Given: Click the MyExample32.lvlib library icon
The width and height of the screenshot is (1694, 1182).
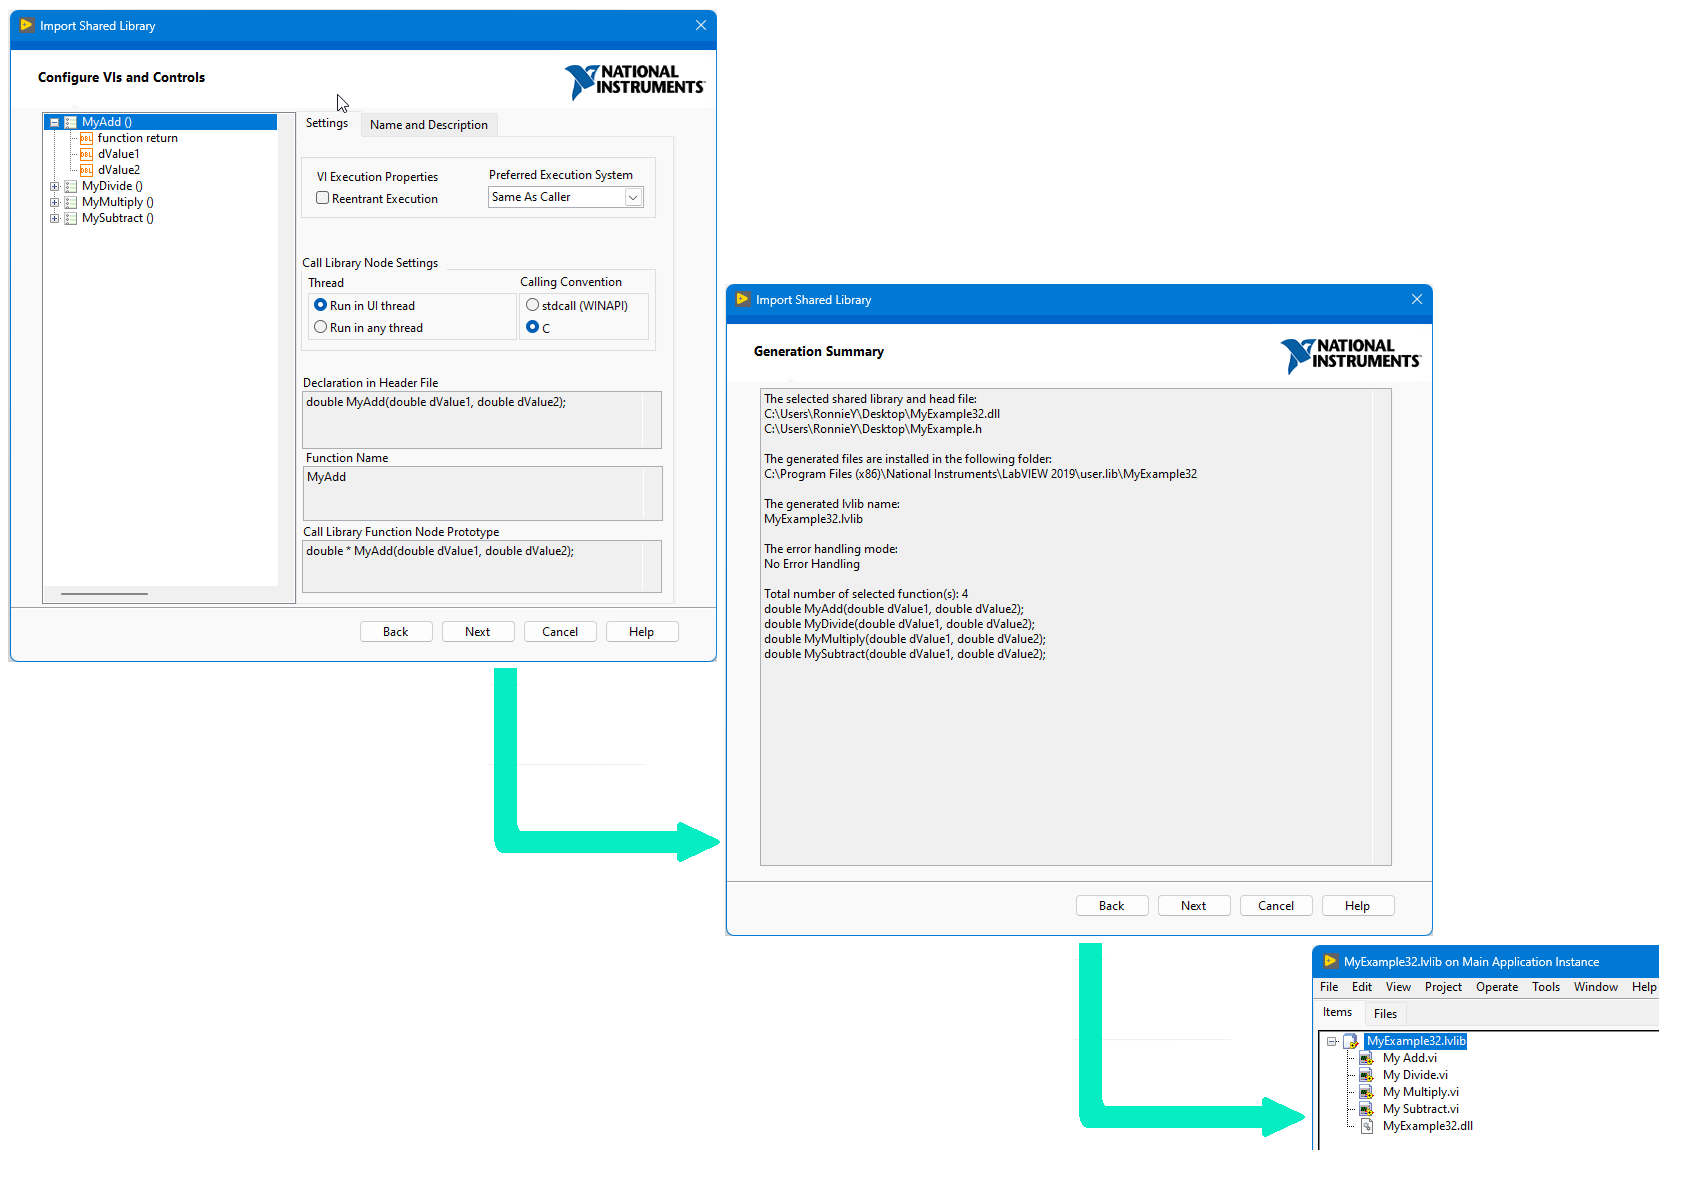Looking at the screenshot, I should pyautogui.click(x=1351, y=1041).
